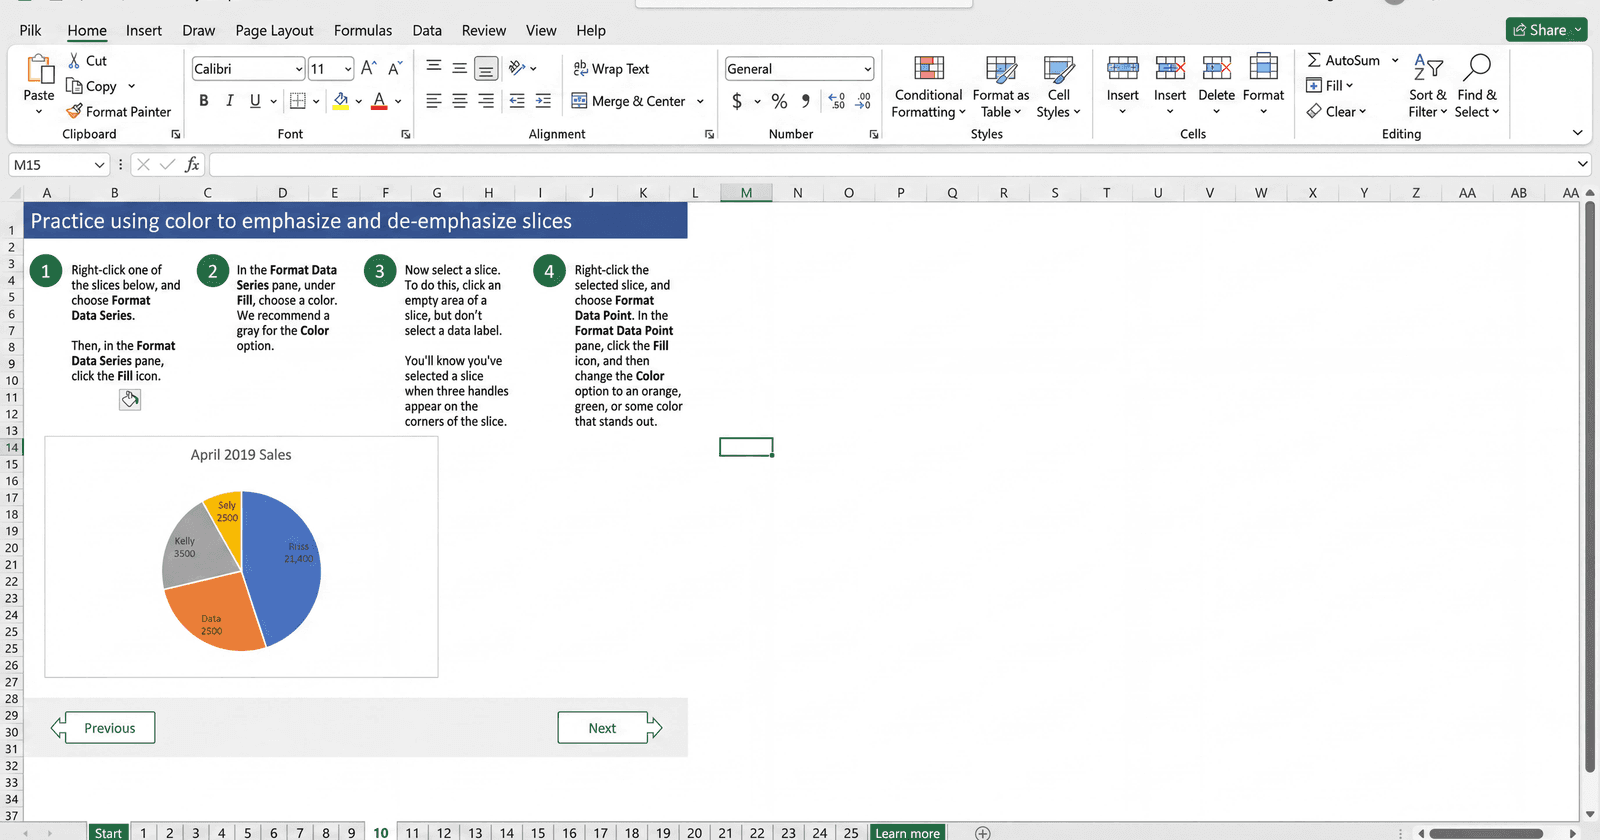Click the Paste clipboard icon
This screenshot has width=1600, height=840.
tap(39, 69)
